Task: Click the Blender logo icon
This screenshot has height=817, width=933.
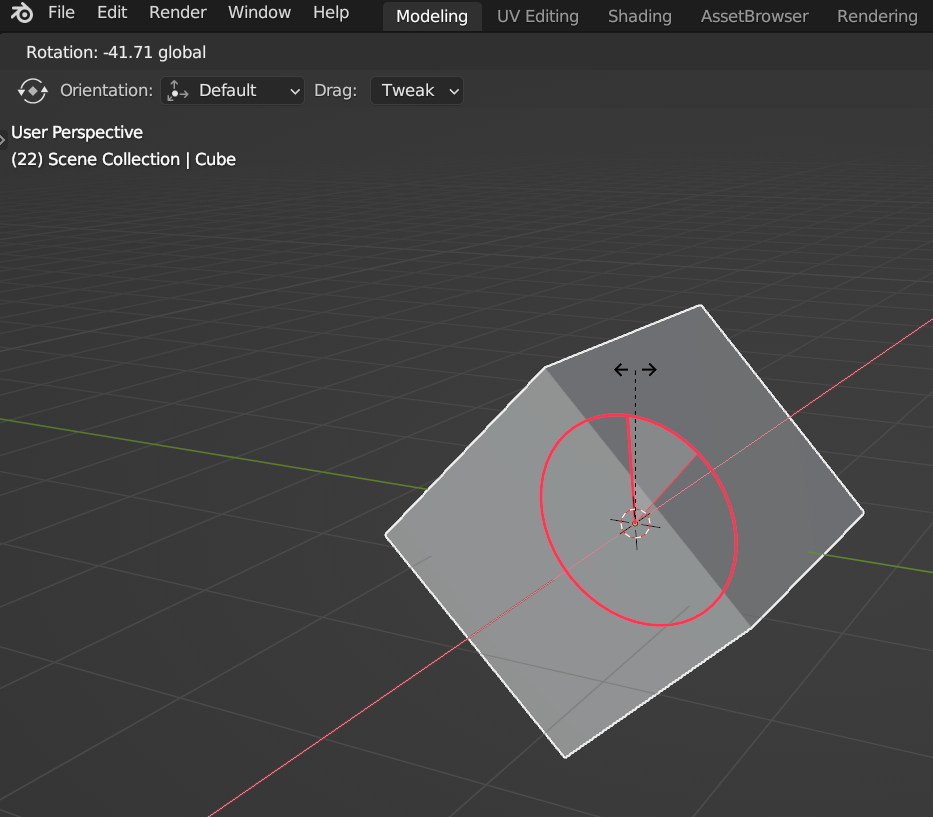Action: tap(22, 12)
